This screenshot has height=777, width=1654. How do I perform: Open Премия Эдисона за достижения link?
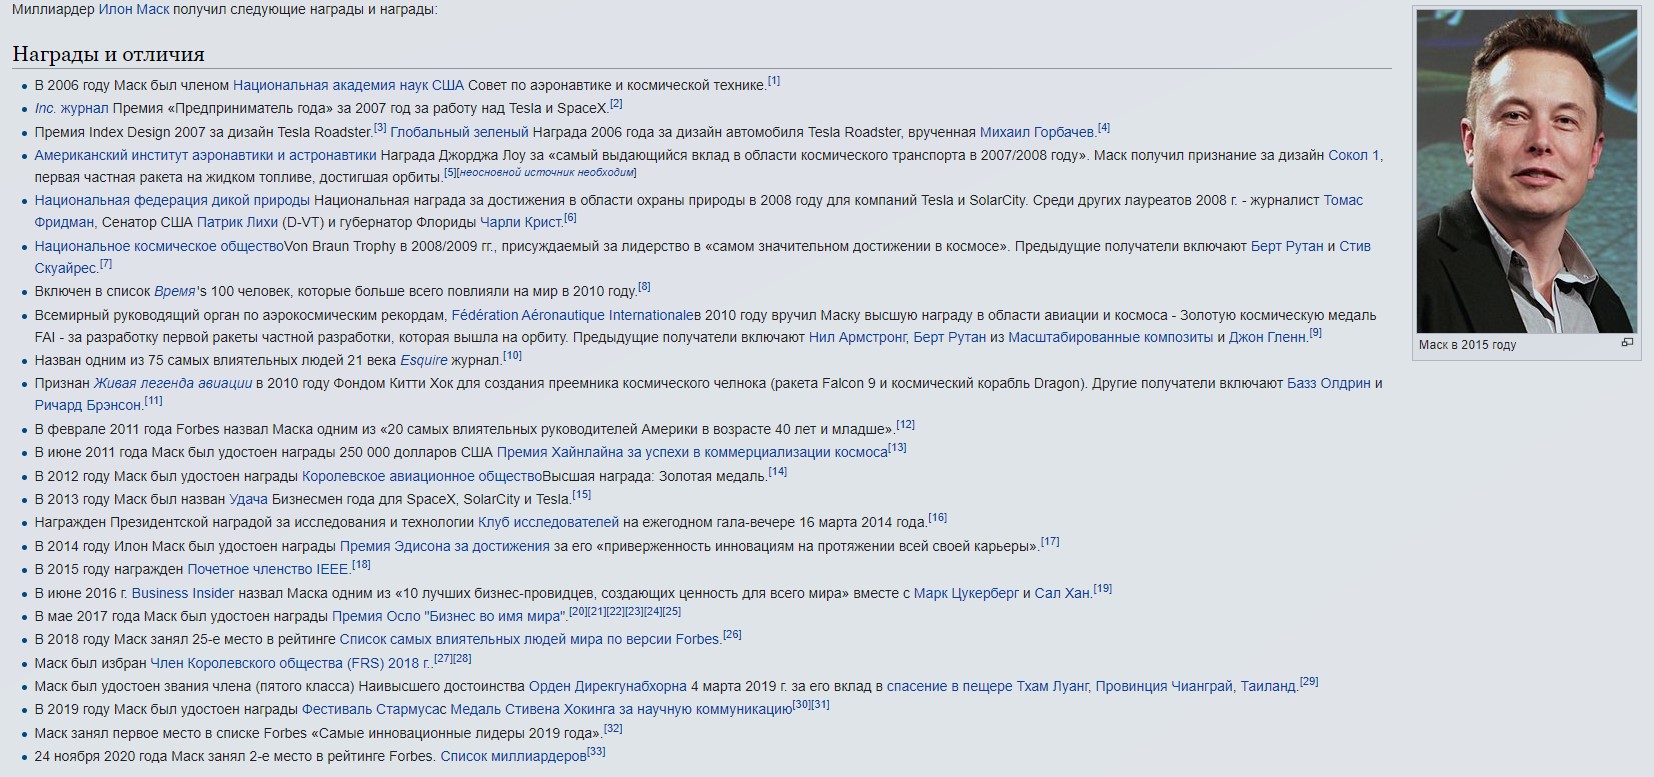(x=445, y=546)
